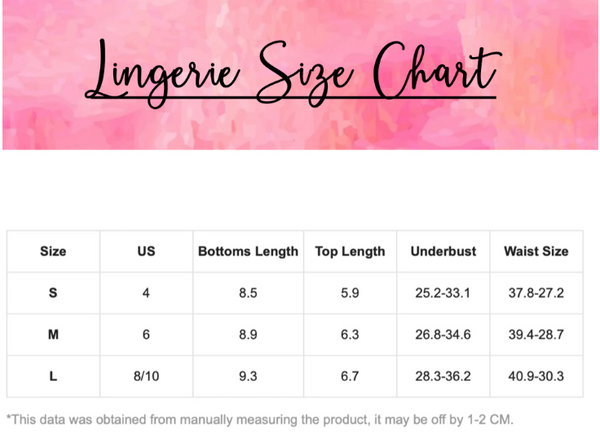Image resolution: width=600 pixels, height=442 pixels.
Task: Click the M size row label
Action: point(53,334)
